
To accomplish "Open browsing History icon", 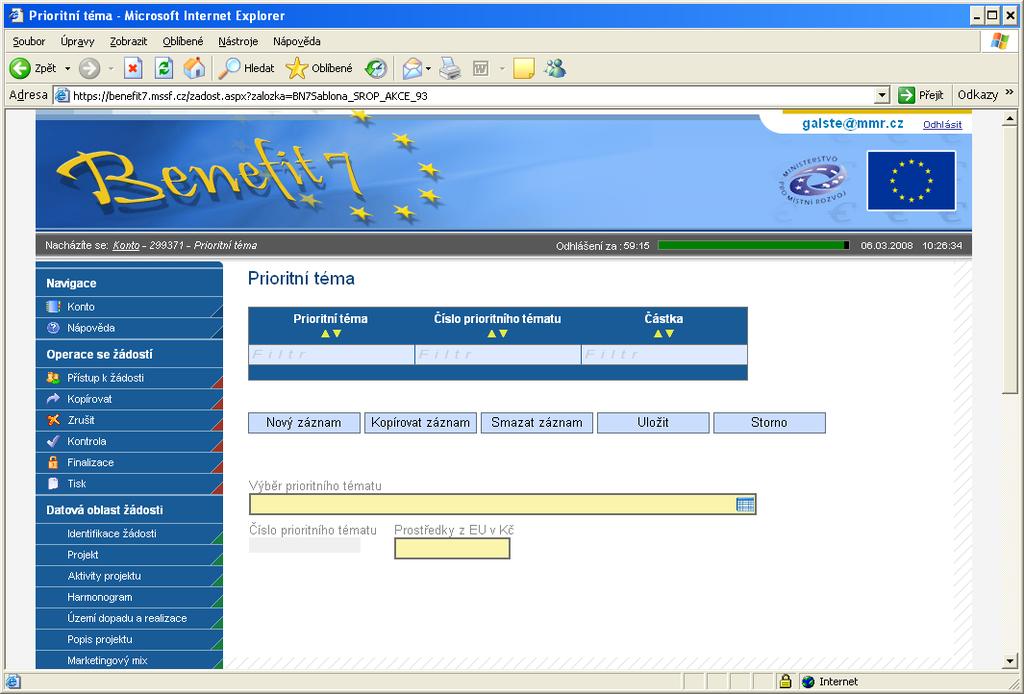I will click(376, 68).
